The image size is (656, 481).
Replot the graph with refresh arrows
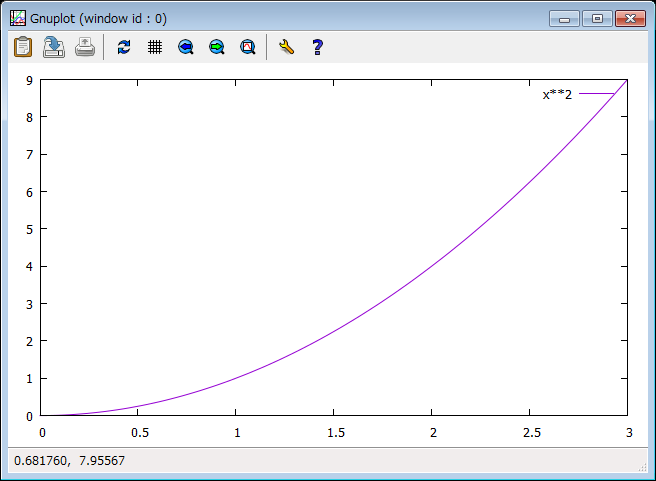coord(124,47)
